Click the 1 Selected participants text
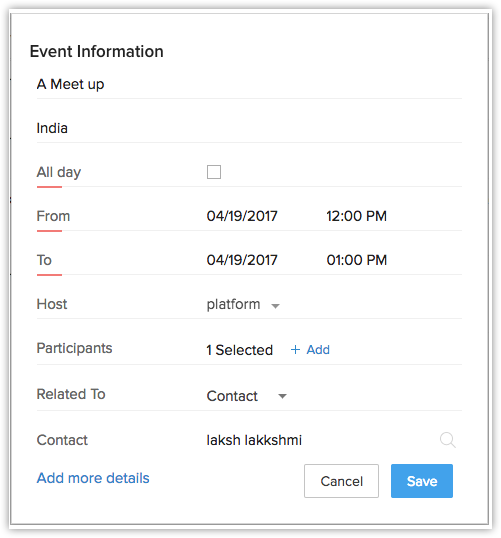501x538 pixels. [x=240, y=350]
